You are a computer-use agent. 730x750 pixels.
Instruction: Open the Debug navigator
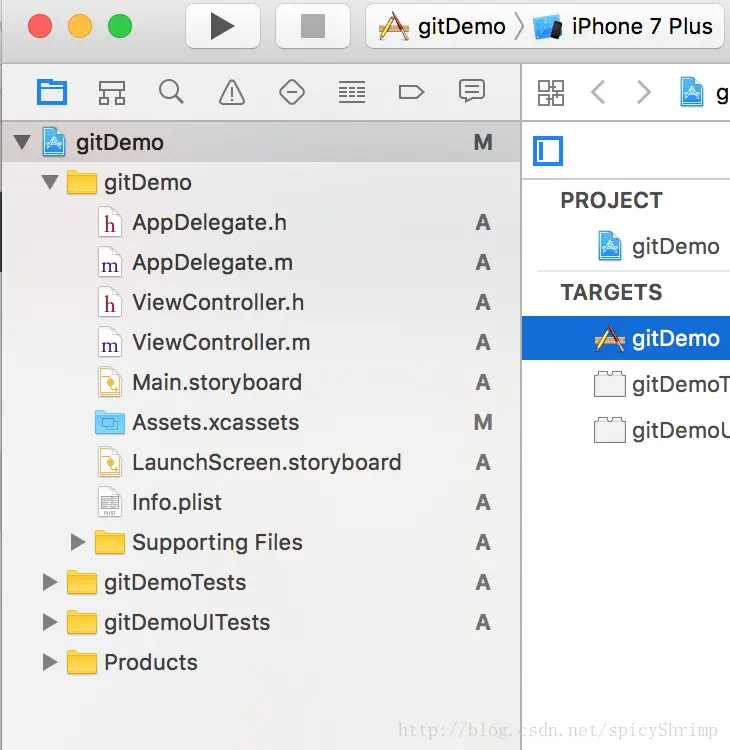[x=352, y=92]
